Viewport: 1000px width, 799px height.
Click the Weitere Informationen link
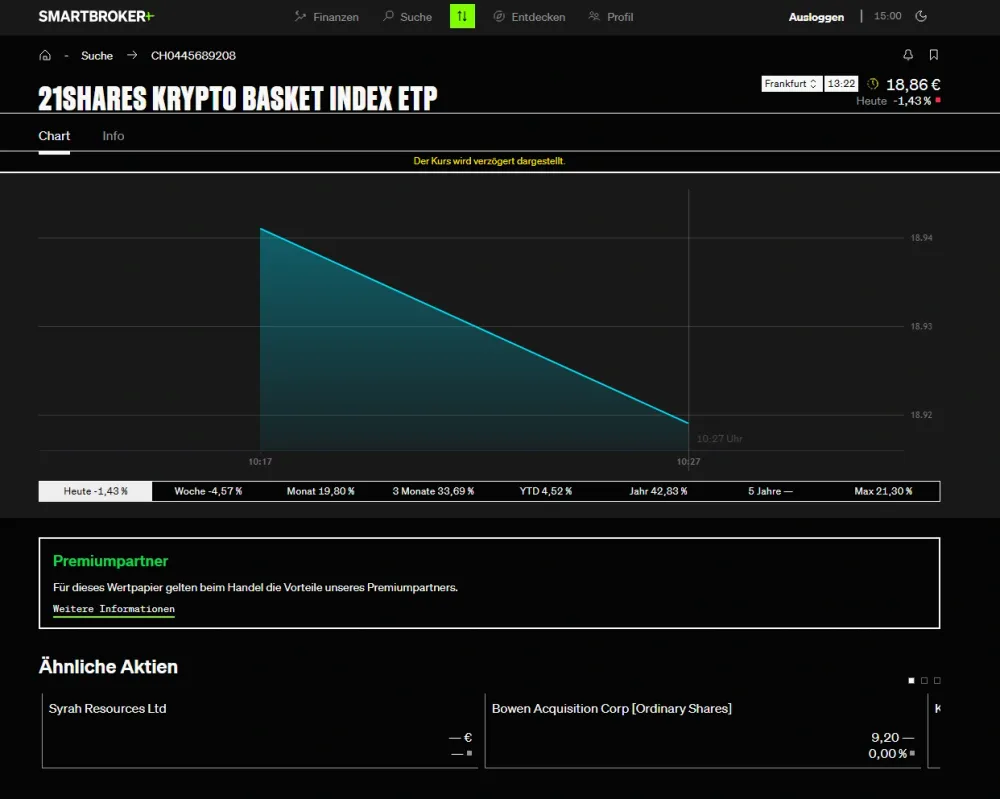[114, 609]
